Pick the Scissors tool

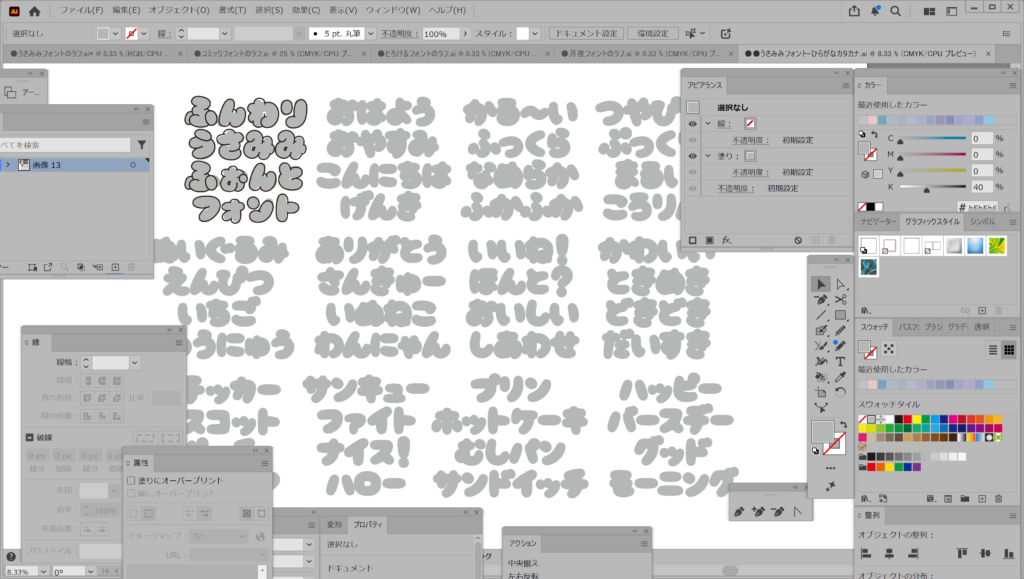[x=840, y=299]
